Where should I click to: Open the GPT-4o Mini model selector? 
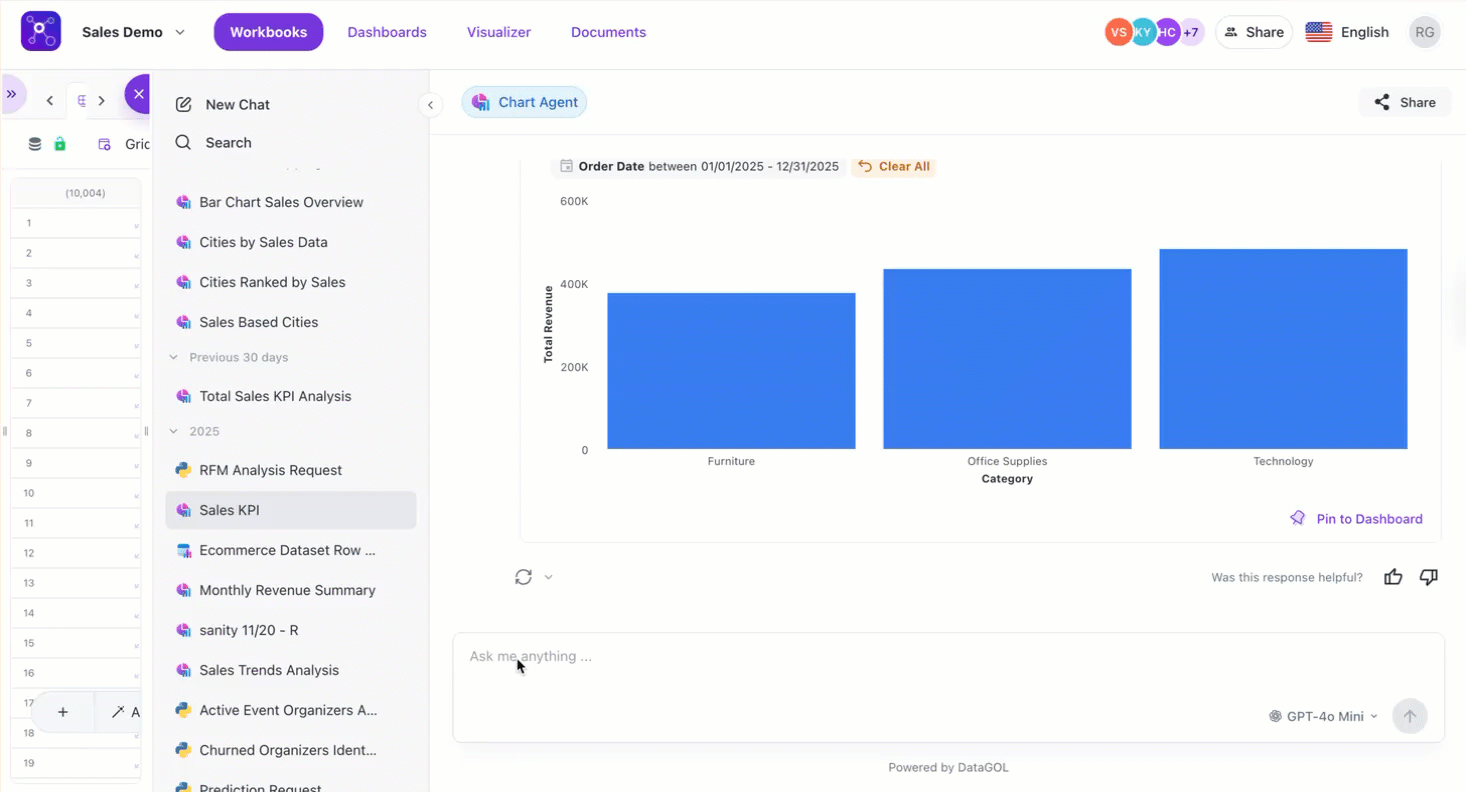[x=1323, y=716]
